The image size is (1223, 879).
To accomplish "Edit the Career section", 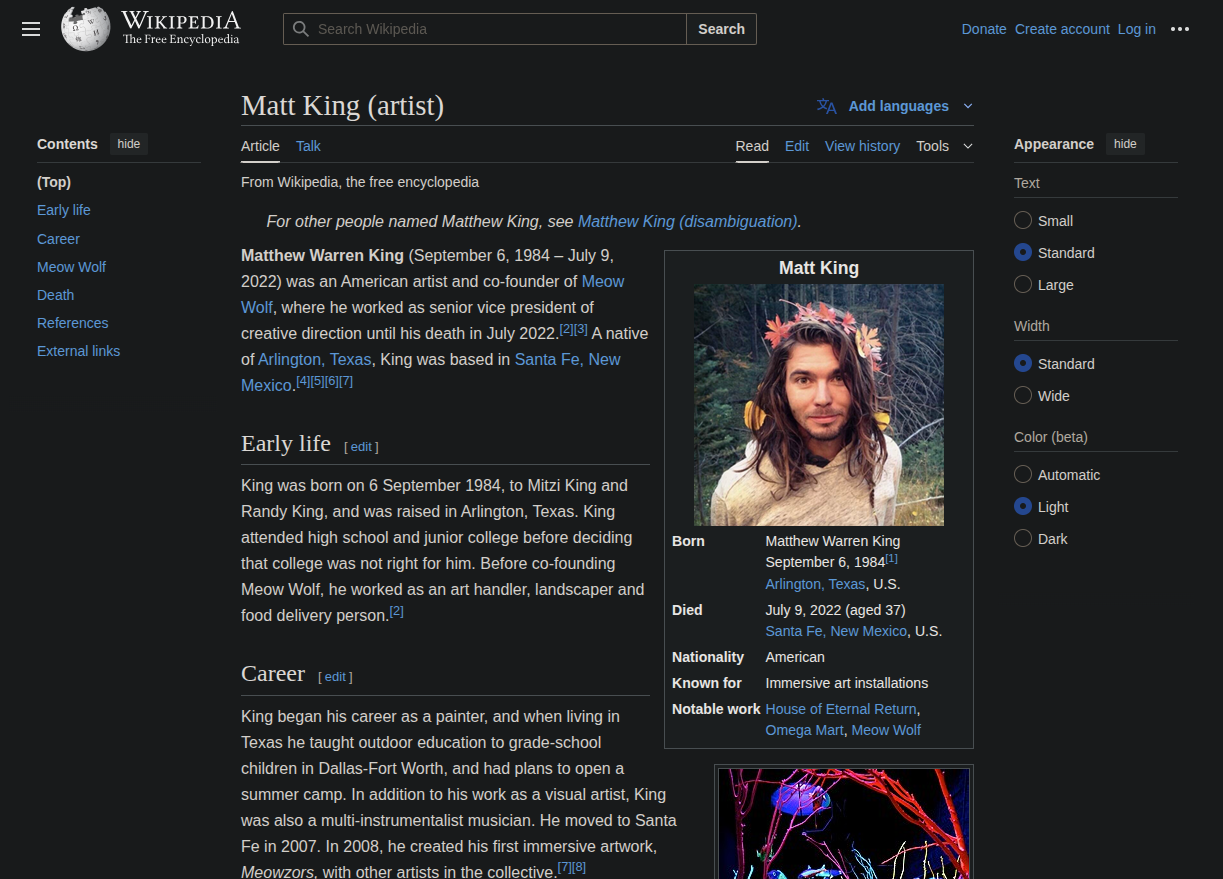I will [335, 677].
